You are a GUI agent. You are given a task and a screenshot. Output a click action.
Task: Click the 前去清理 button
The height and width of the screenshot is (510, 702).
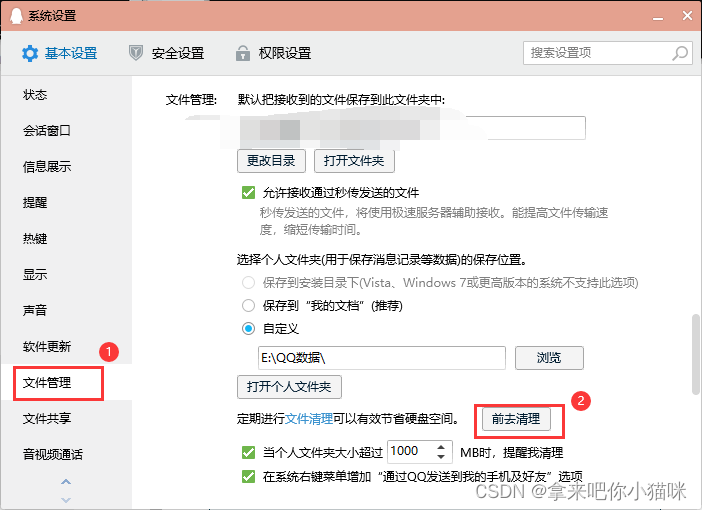pyautogui.click(x=516, y=419)
